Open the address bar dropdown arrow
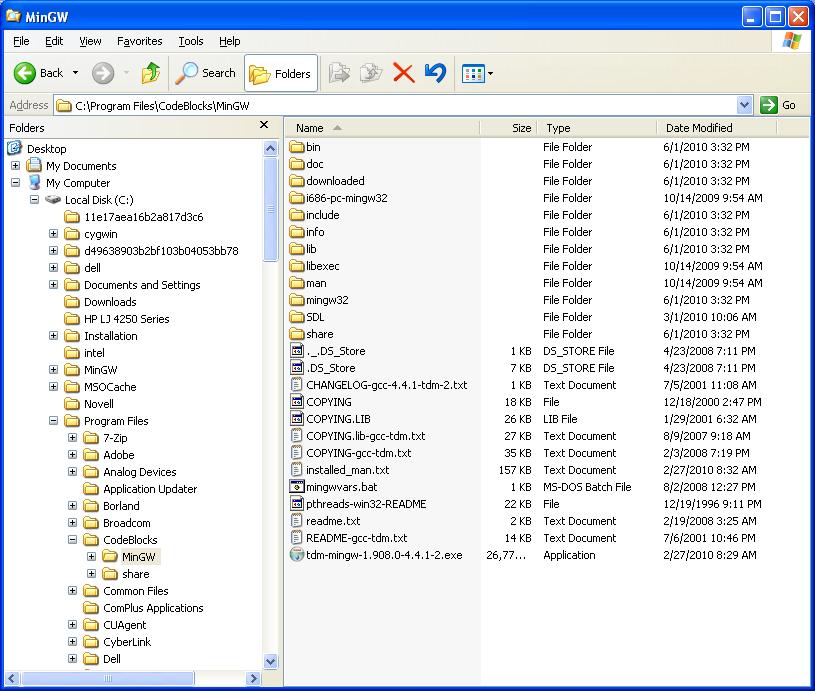Image resolution: width=815 pixels, height=691 pixels. point(744,105)
